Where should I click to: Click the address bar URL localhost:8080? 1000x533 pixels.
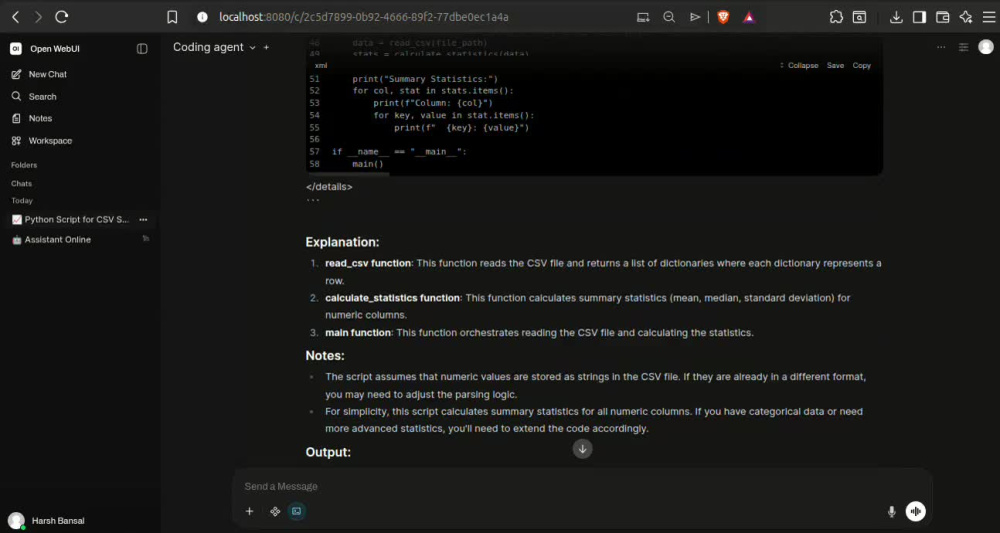click(x=364, y=17)
